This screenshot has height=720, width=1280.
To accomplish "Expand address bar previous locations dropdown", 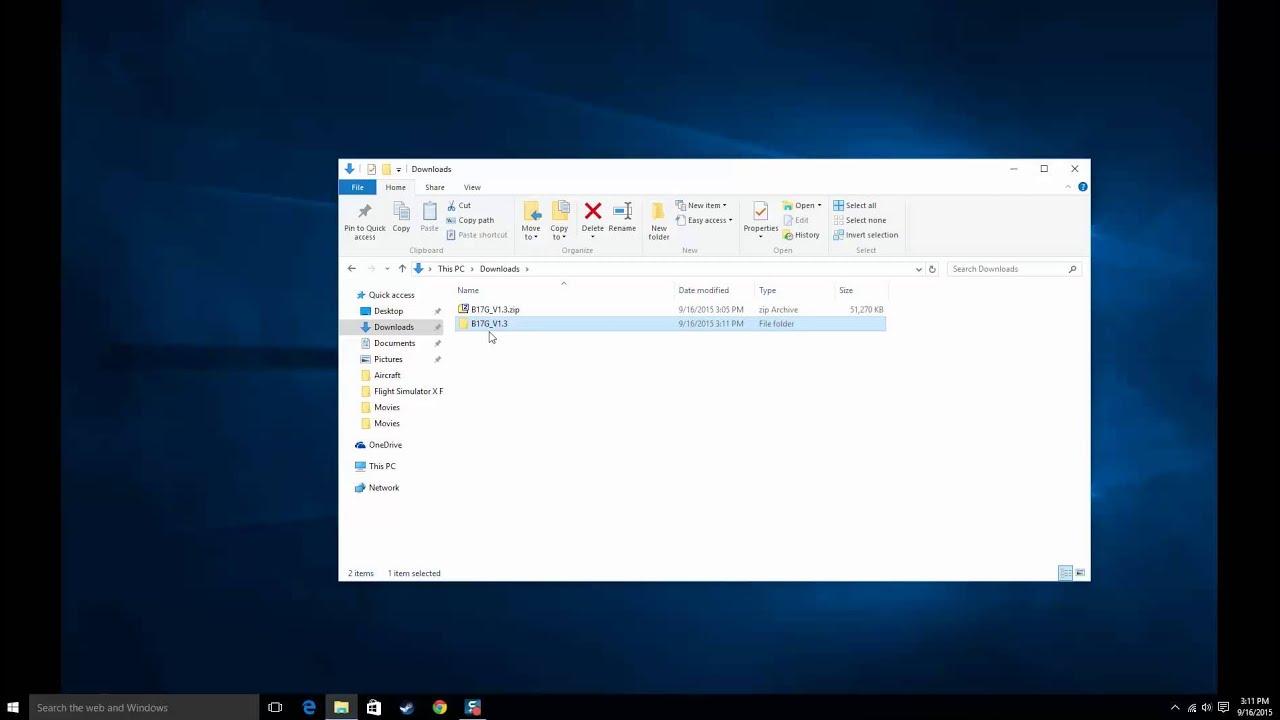I will tap(918, 269).
